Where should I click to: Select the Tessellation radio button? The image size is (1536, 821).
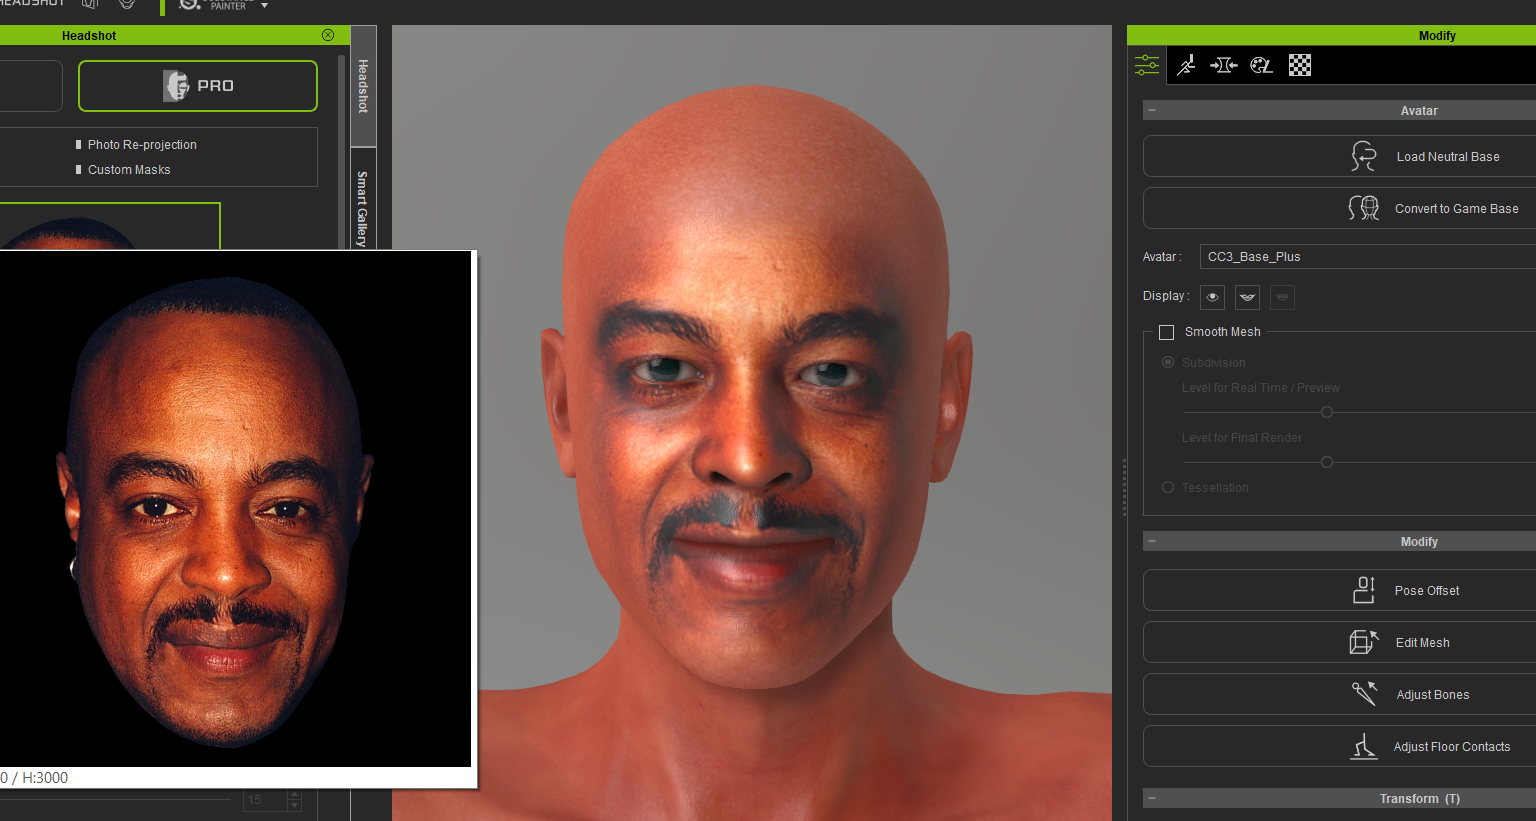tap(1168, 487)
